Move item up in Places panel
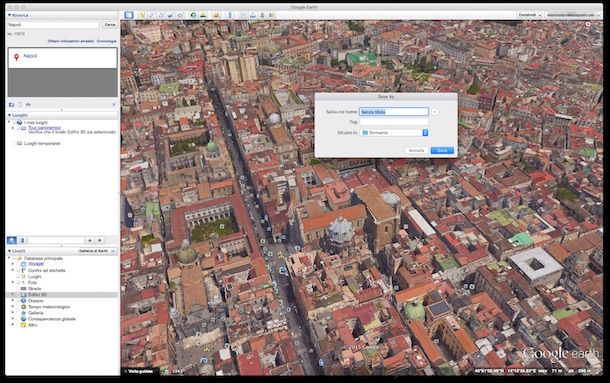 pyautogui.click(x=90, y=240)
